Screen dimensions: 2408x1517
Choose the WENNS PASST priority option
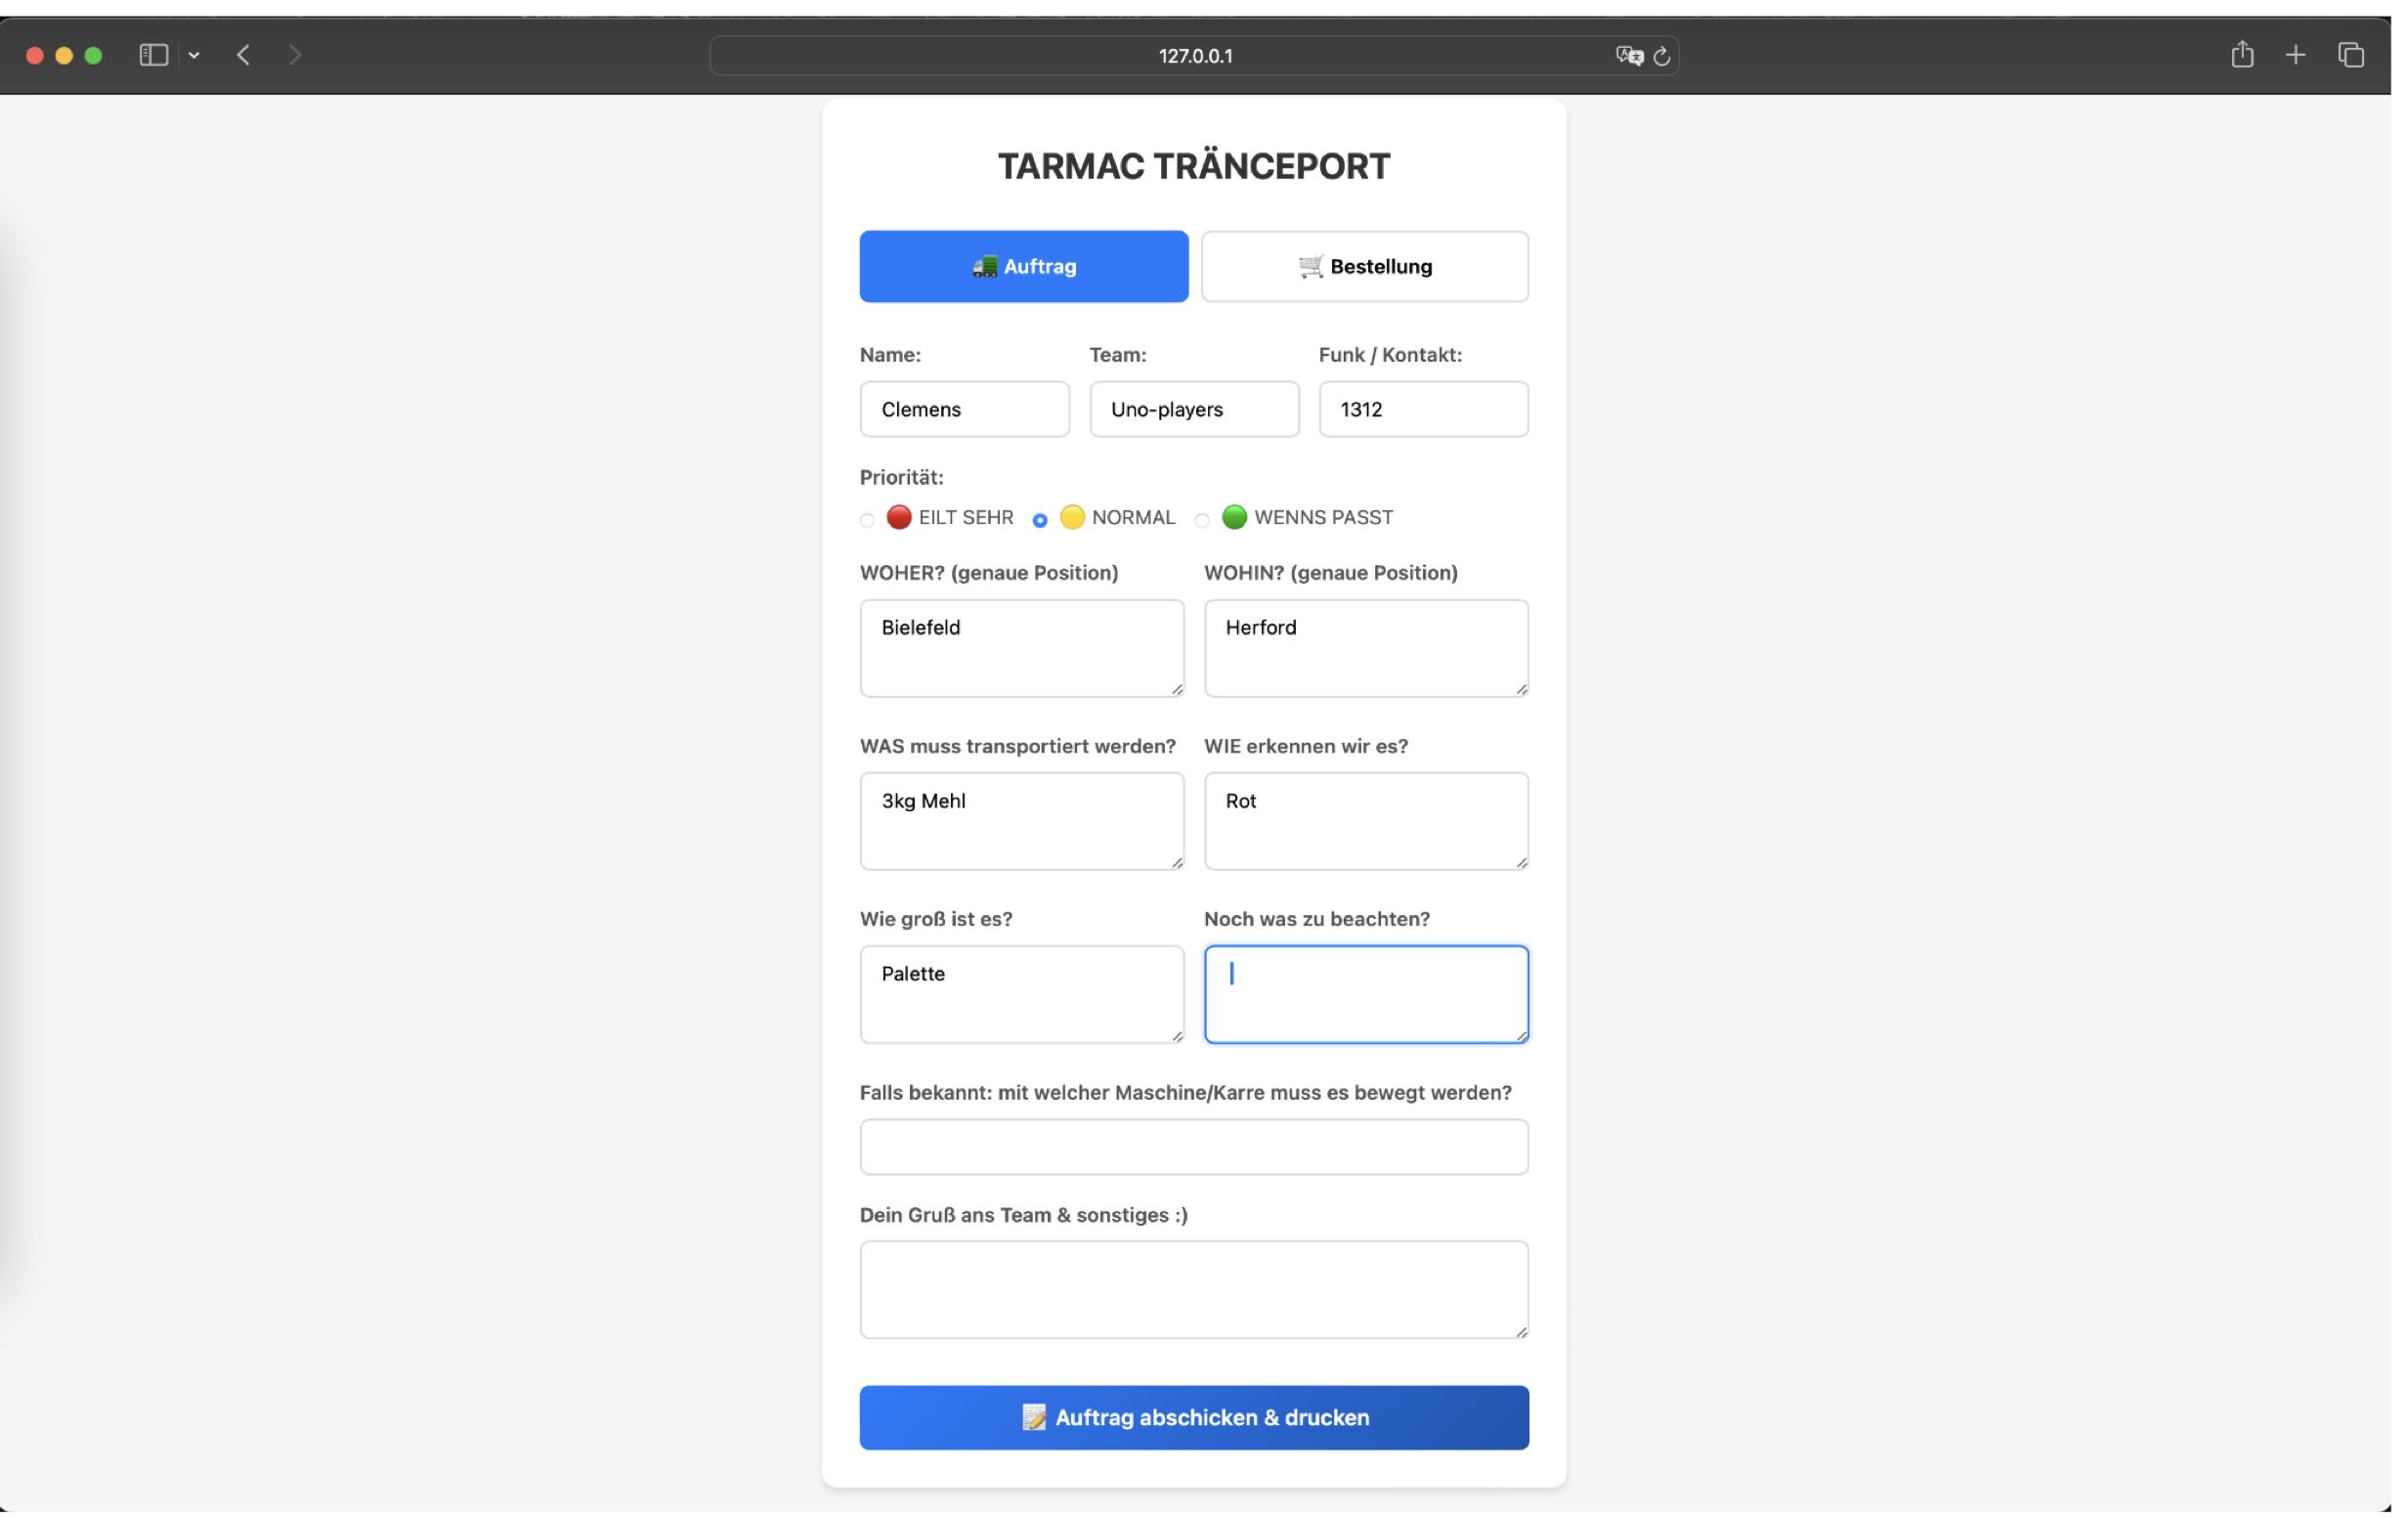(1202, 520)
